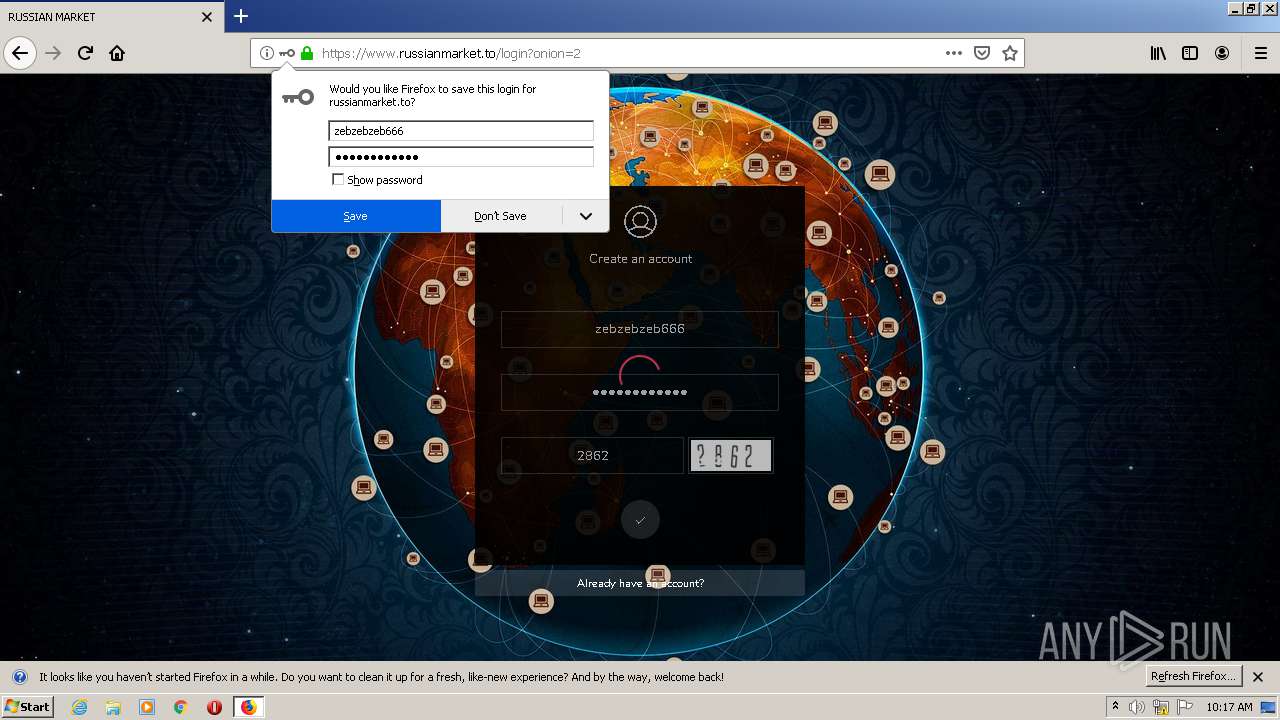The width and height of the screenshot is (1280, 720).
Task: Click the page password field
Action: point(640,392)
